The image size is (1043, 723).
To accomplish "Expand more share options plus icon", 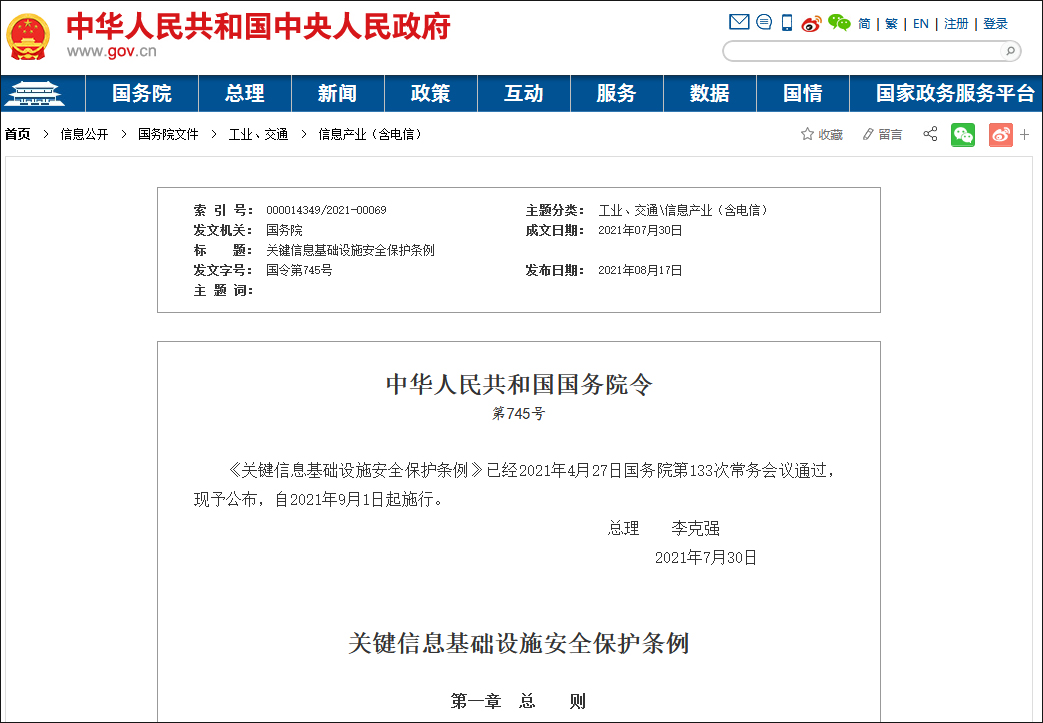I will pos(1025,135).
